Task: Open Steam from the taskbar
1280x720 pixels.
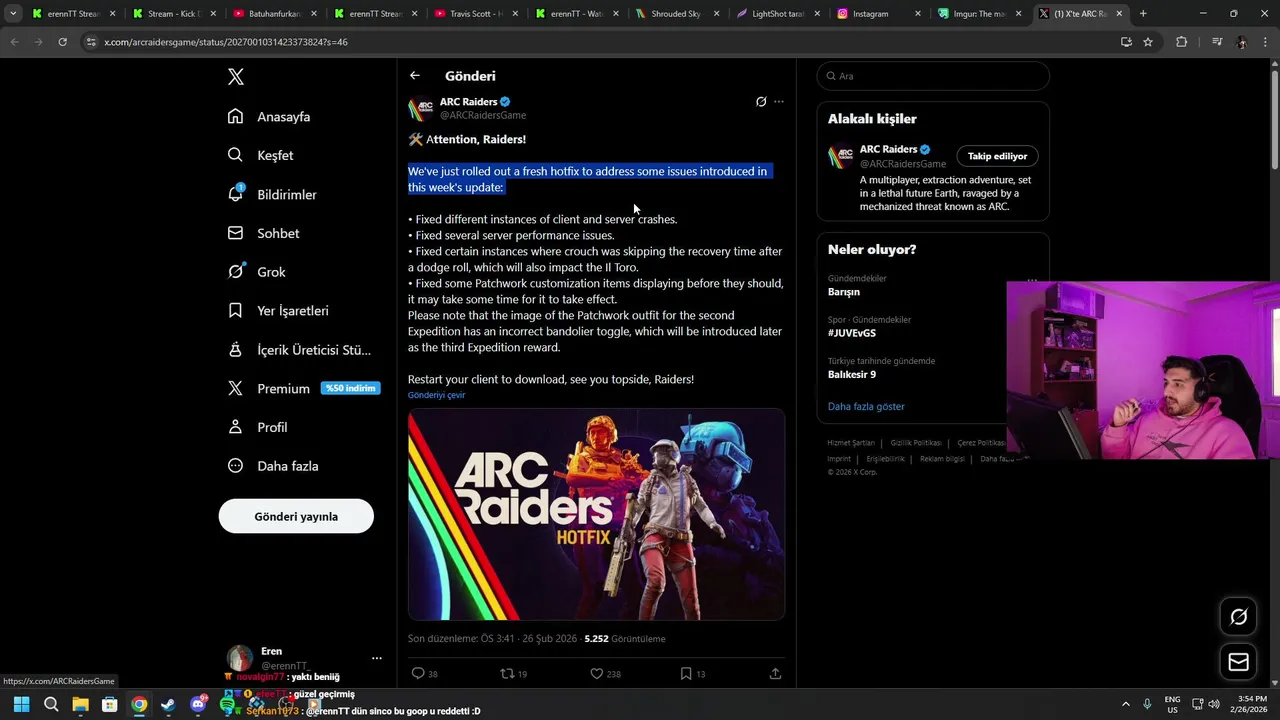Action: [168, 705]
